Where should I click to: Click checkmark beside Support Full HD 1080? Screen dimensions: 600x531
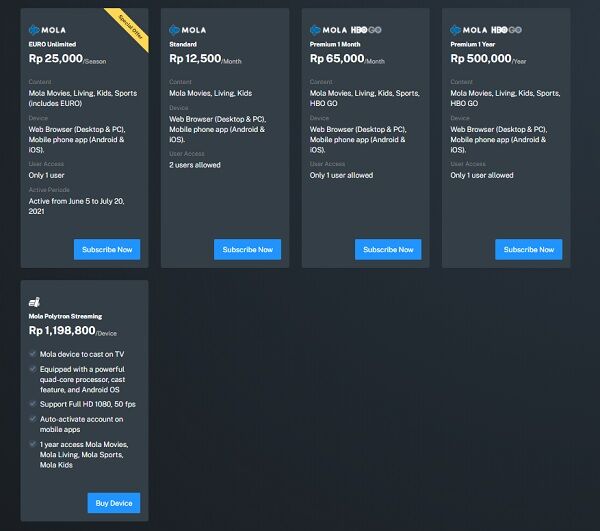33,404
